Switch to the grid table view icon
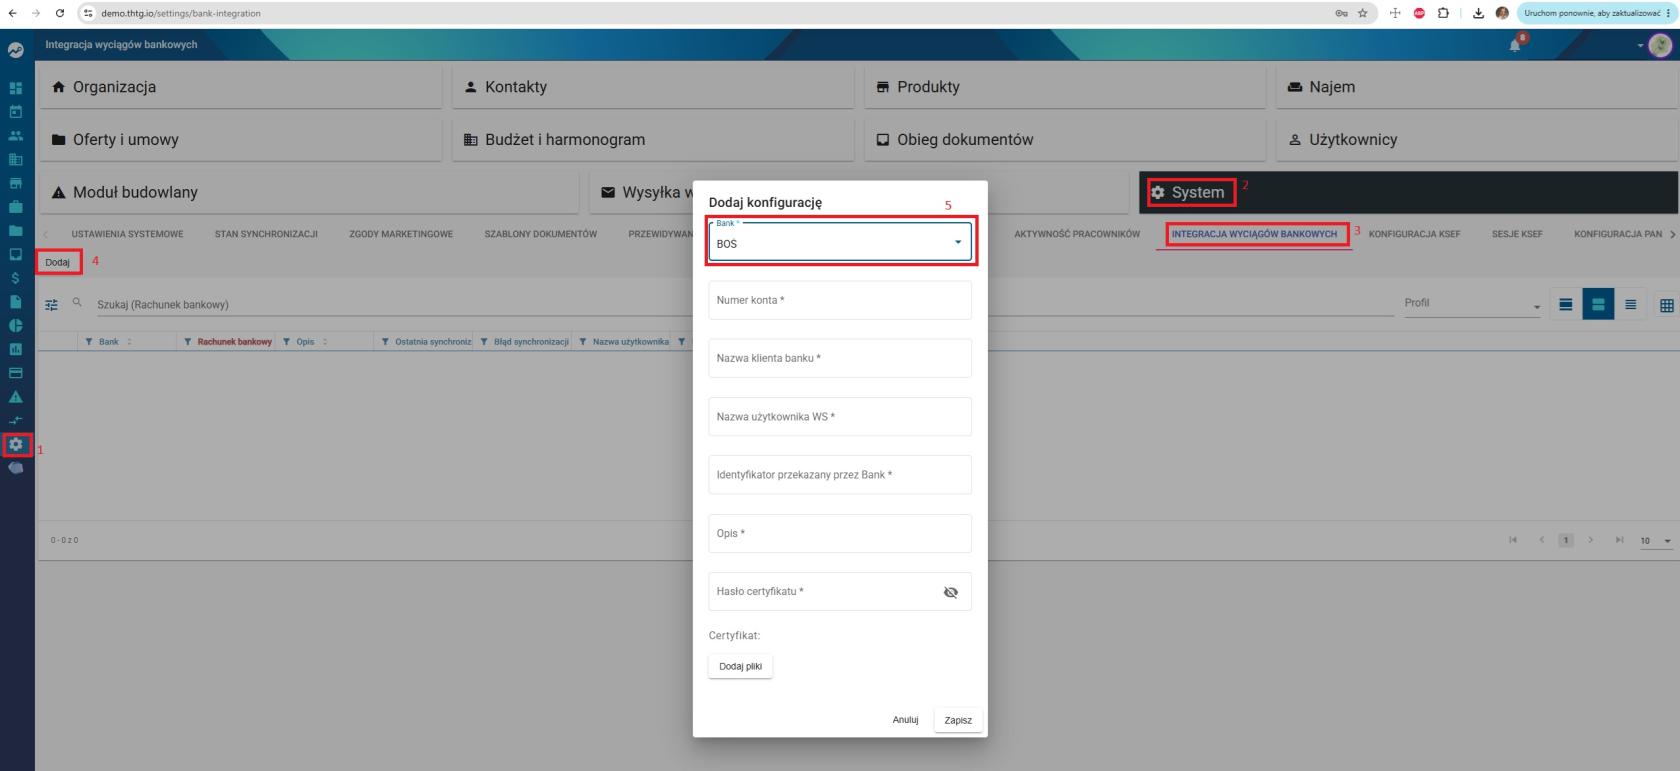This screenshot has height=771, width=1680. (1666, 305)
